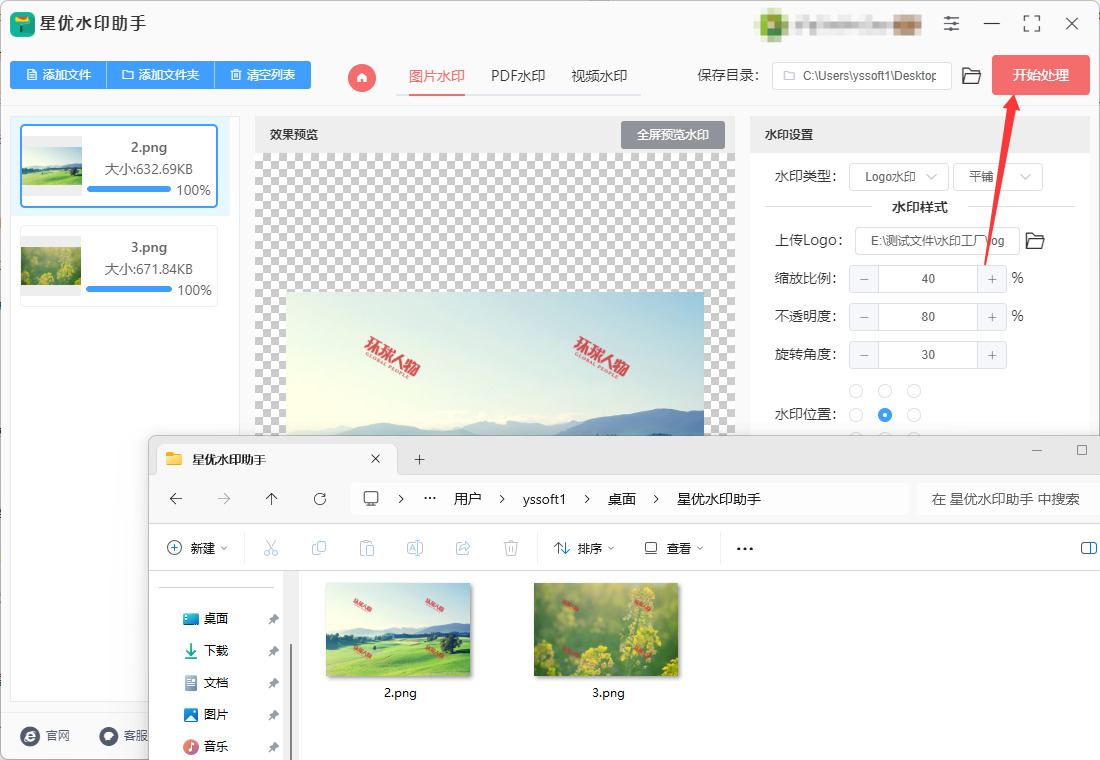The width and height of the screenshot is (1100, 760).
Task: Select the center watermark position radio
Action: tap(885, 415)
